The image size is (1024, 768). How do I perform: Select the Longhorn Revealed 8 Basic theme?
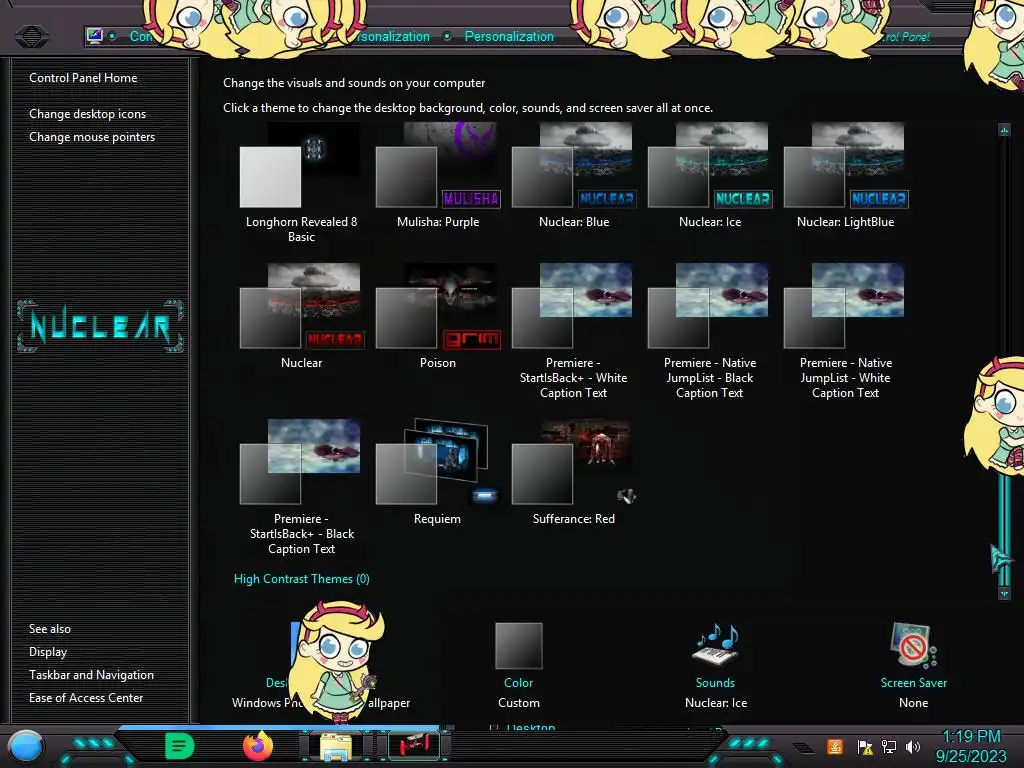301,184
